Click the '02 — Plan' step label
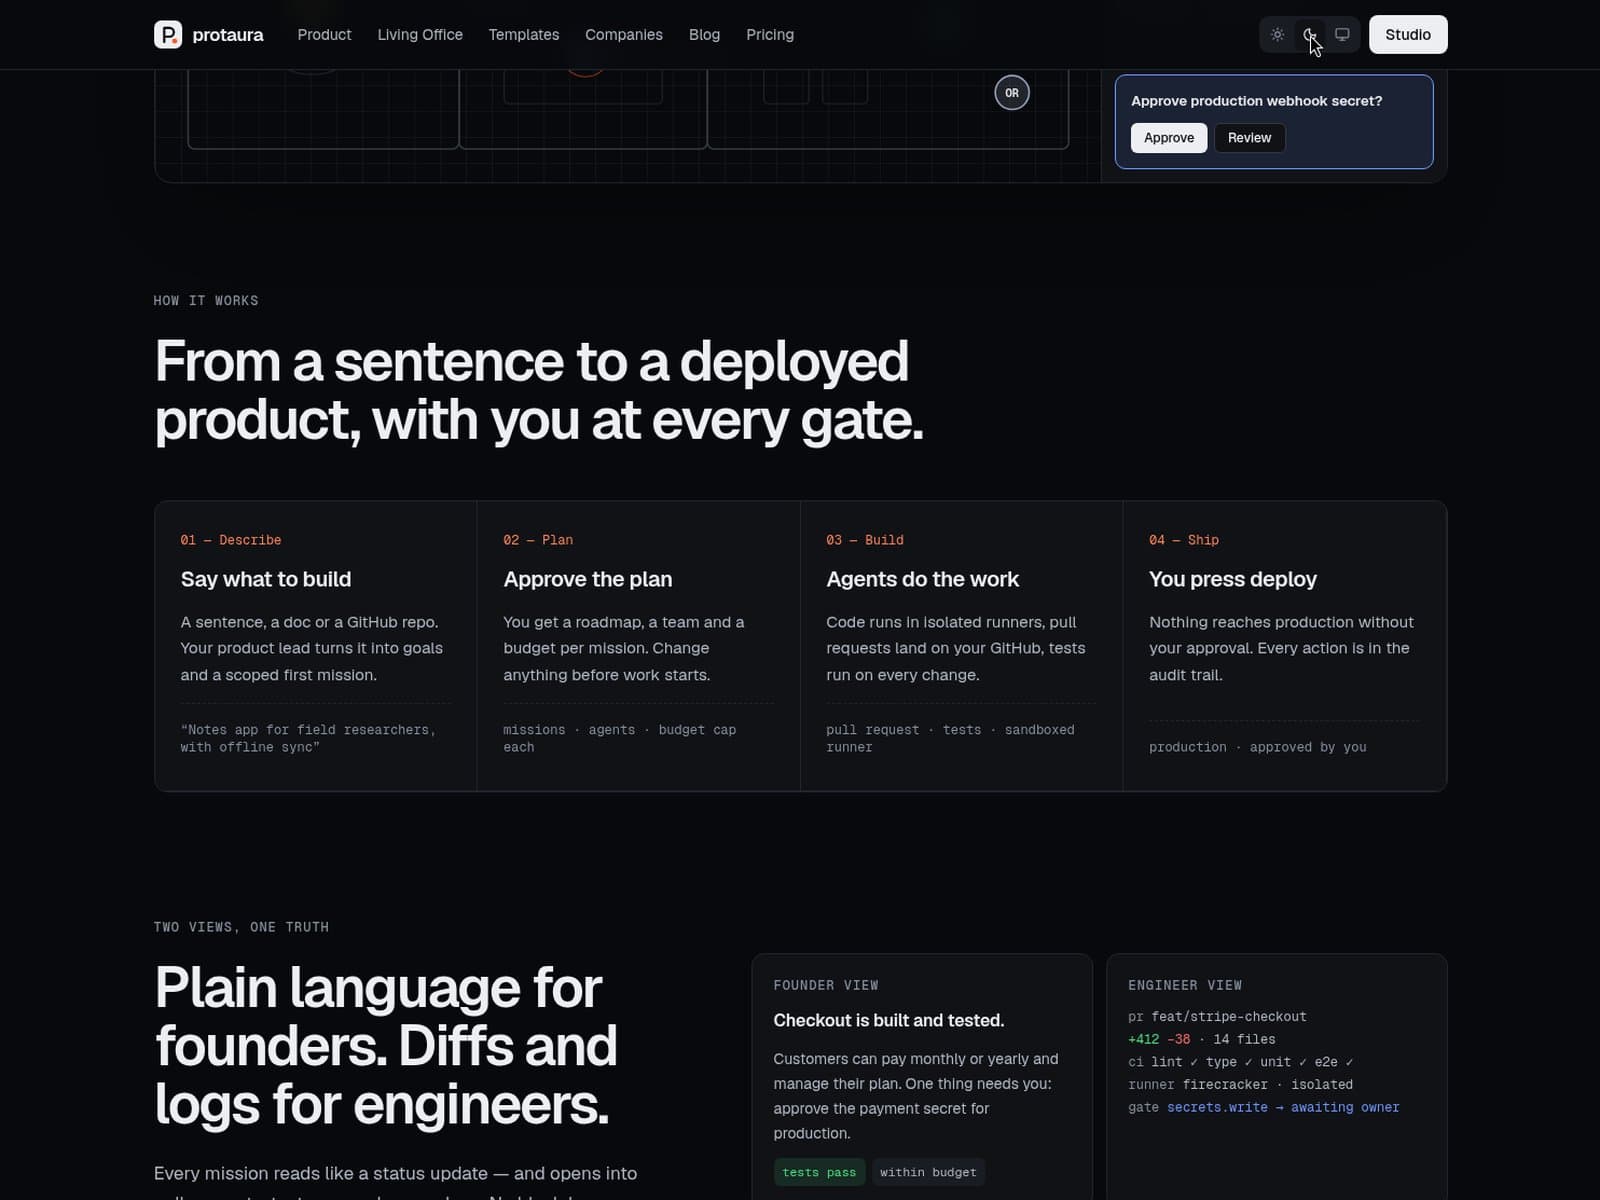The width and height of the screenshot is (1600, 1200). [538, 540]
